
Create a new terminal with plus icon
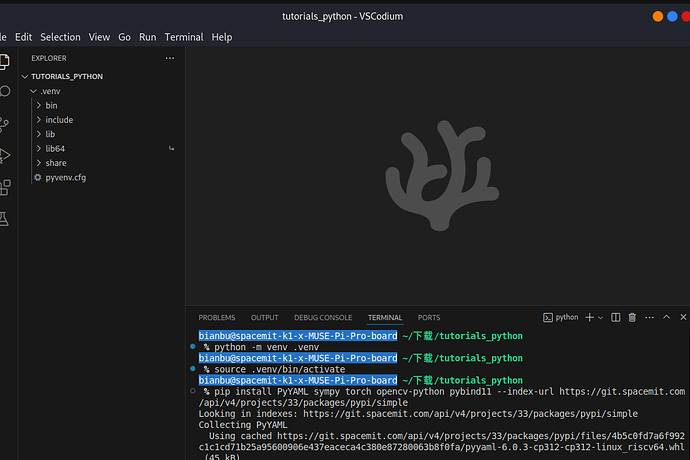588,317
